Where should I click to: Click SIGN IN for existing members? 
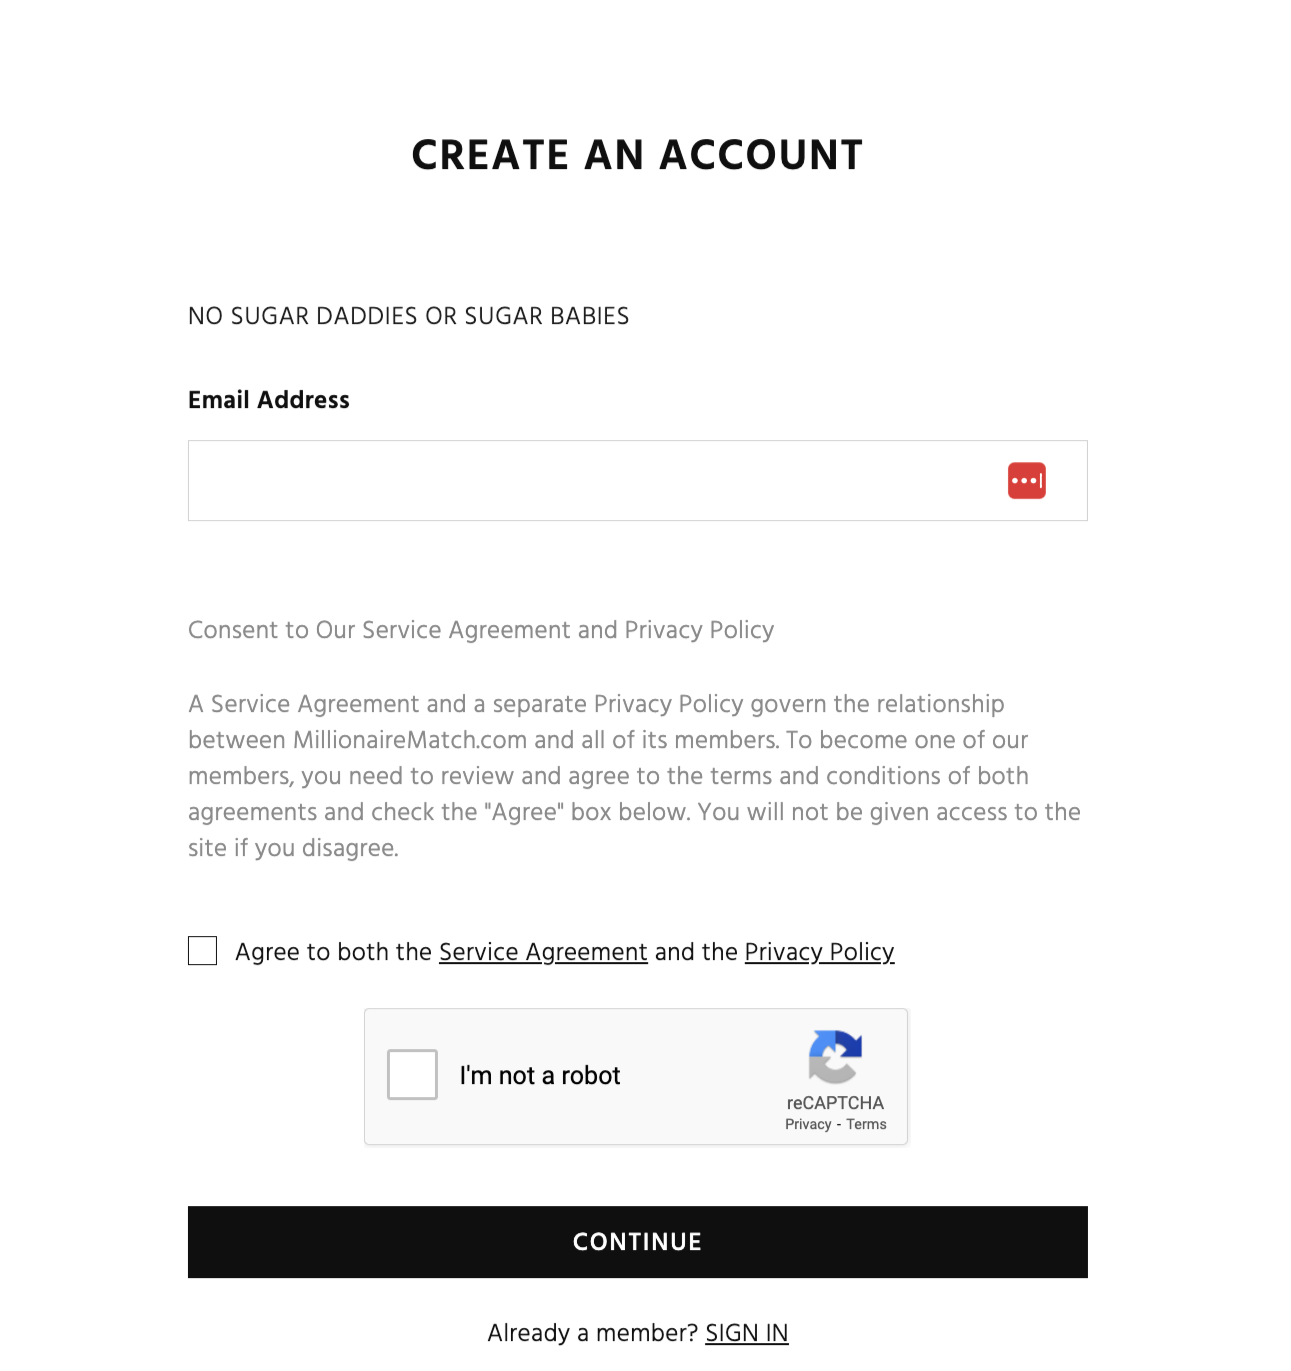point(746,1332)
